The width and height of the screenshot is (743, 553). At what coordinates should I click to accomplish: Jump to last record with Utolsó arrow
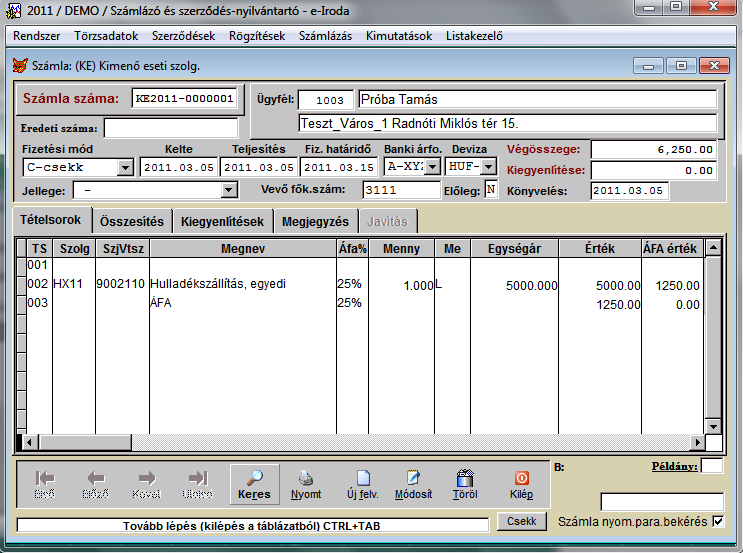click(x=198, y=478)
